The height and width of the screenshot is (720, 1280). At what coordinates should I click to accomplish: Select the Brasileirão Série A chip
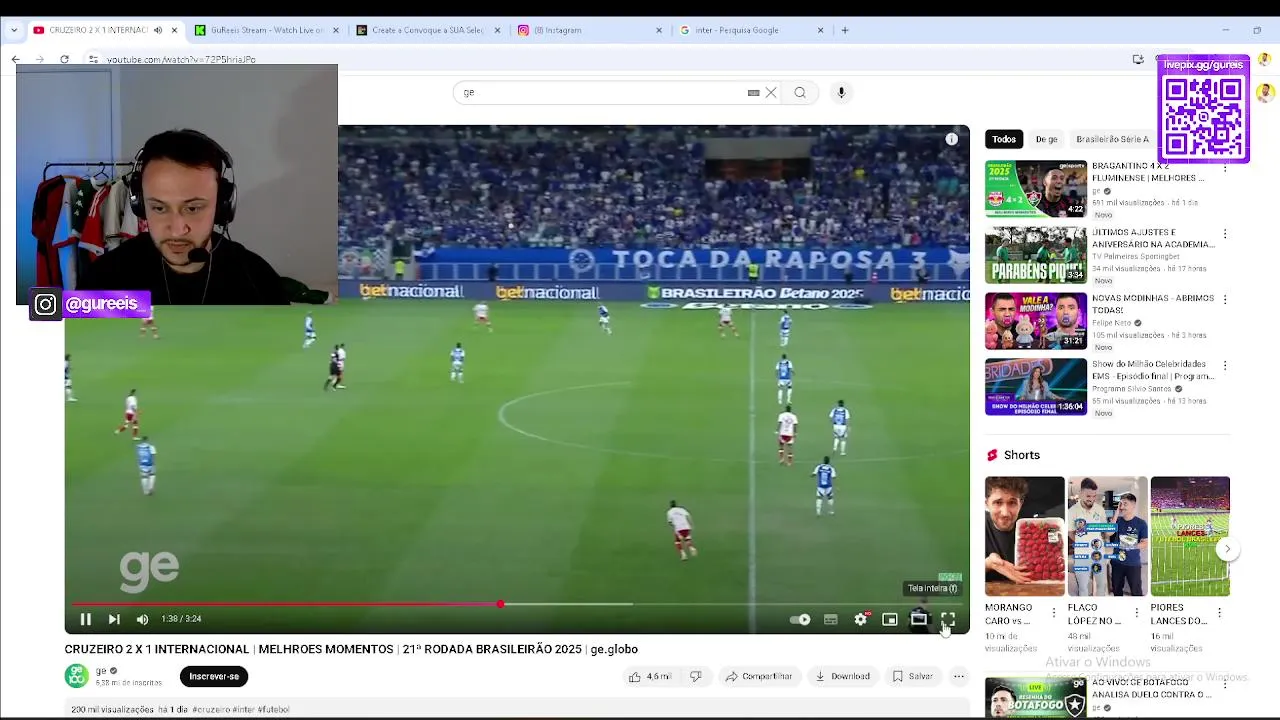(x=1112, y=139)
